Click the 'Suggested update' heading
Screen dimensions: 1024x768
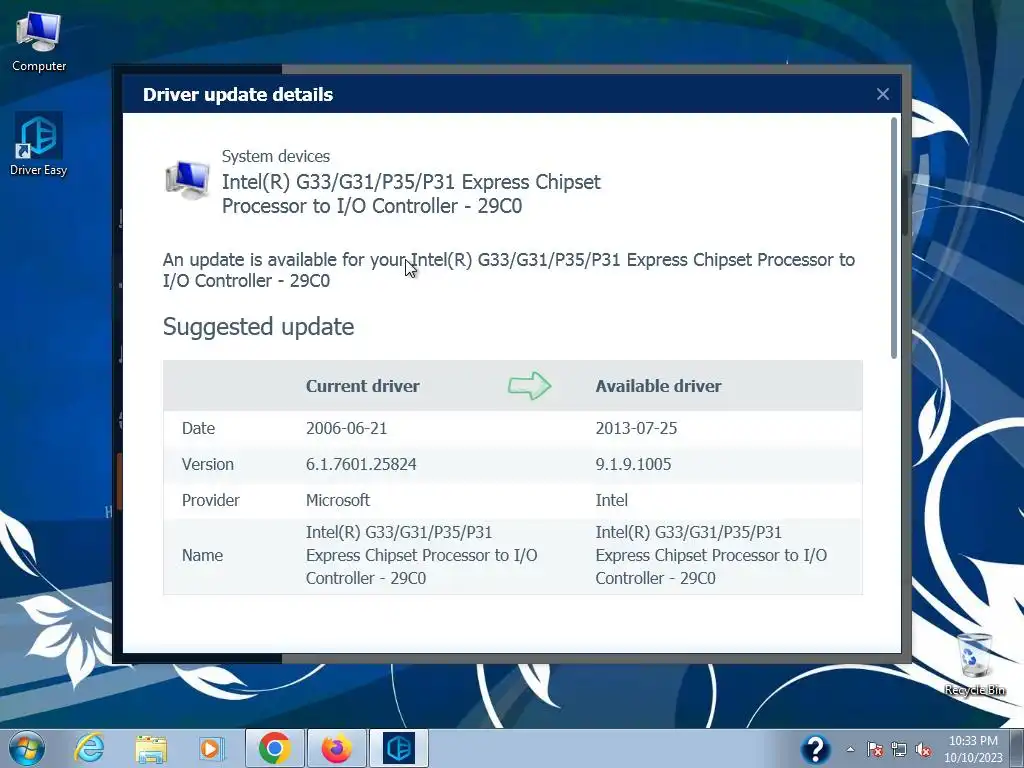pyautogui.click(x=259, y=327)
